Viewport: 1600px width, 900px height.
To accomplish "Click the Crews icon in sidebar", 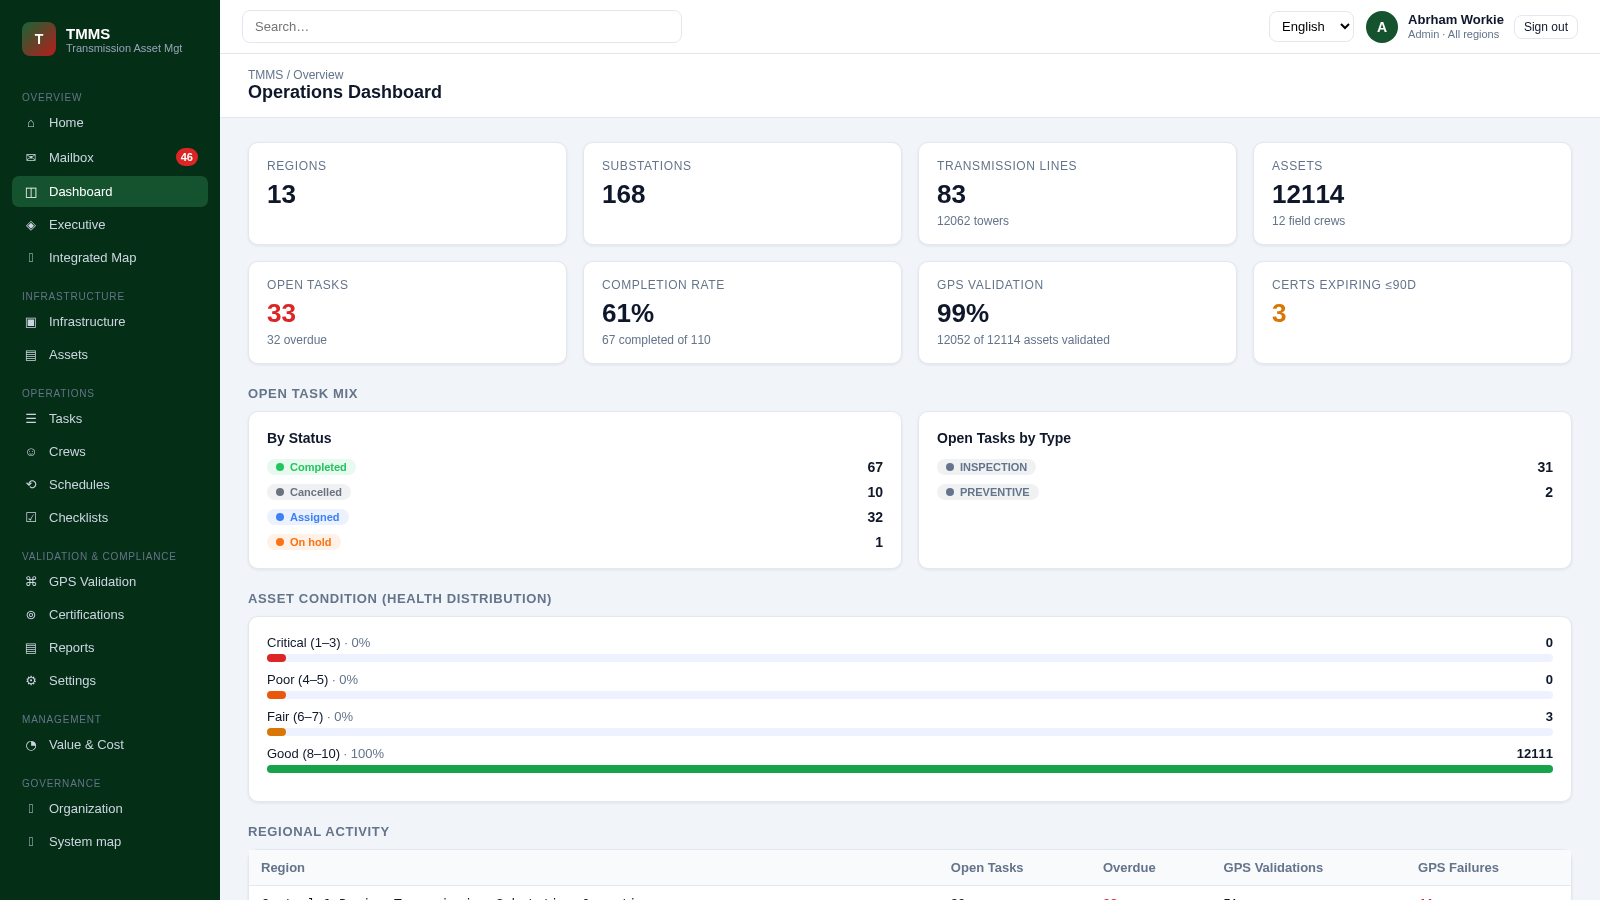I will point(31,452).
